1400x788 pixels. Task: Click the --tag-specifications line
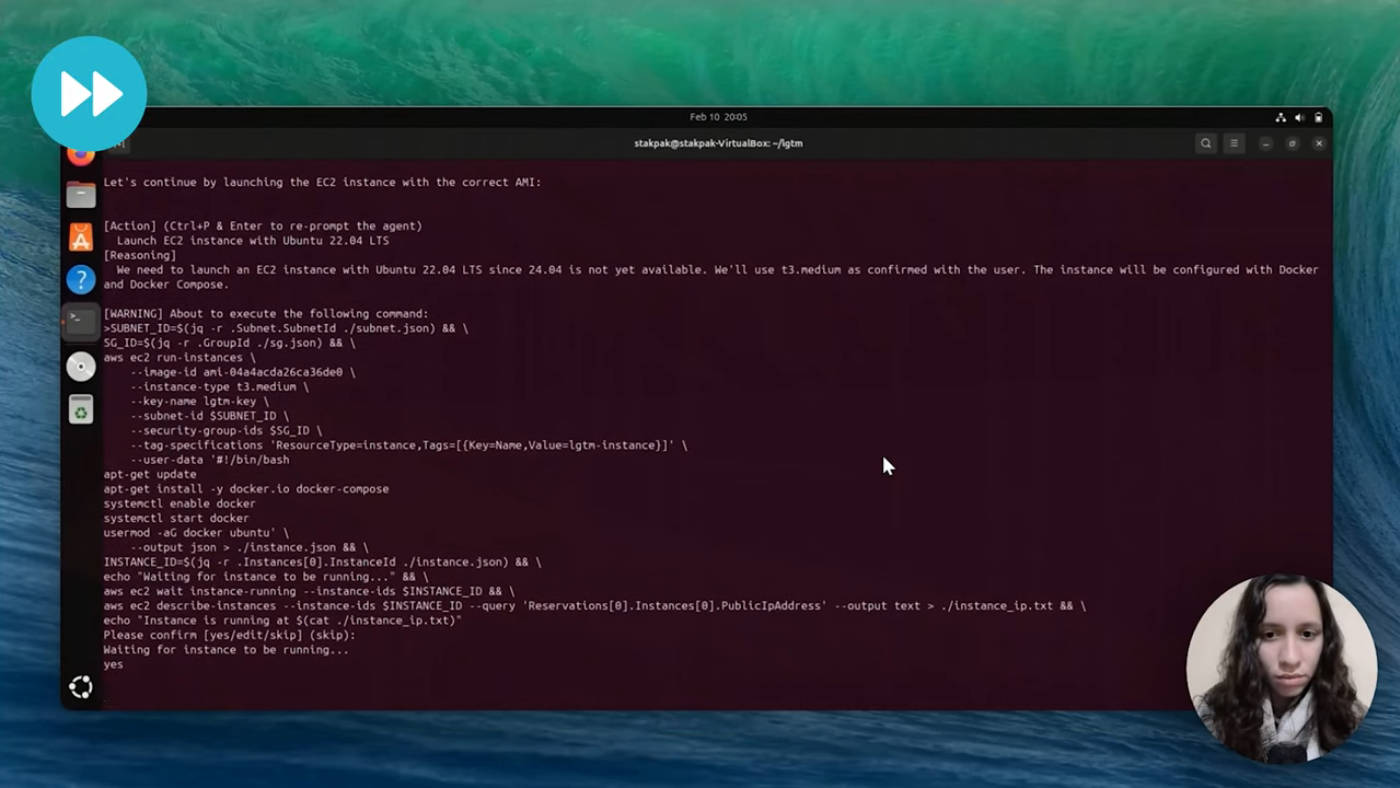[409, 445]
